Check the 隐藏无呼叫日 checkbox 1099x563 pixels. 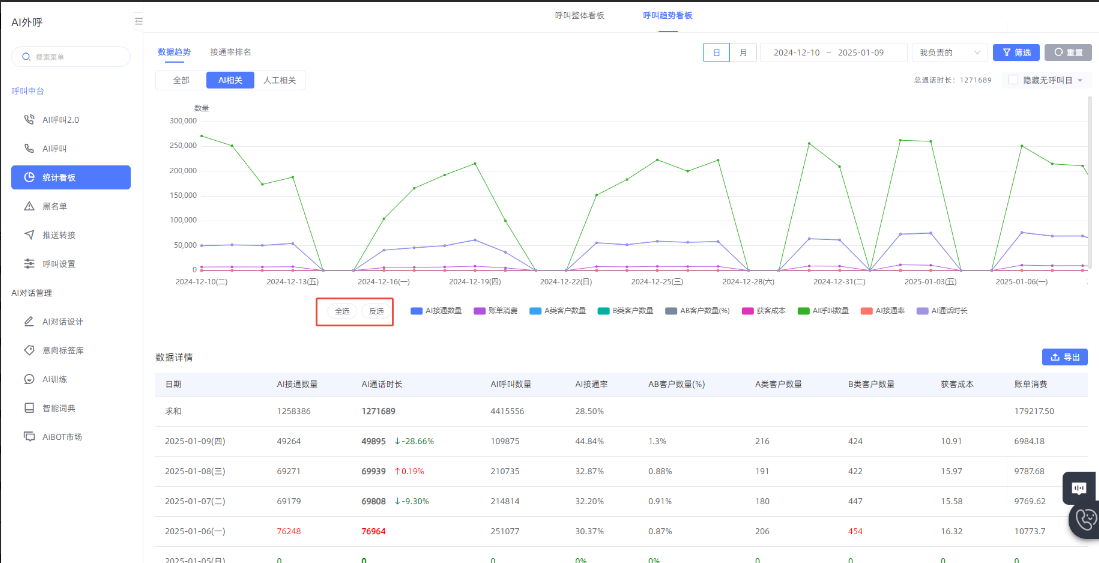(1013, 80)
